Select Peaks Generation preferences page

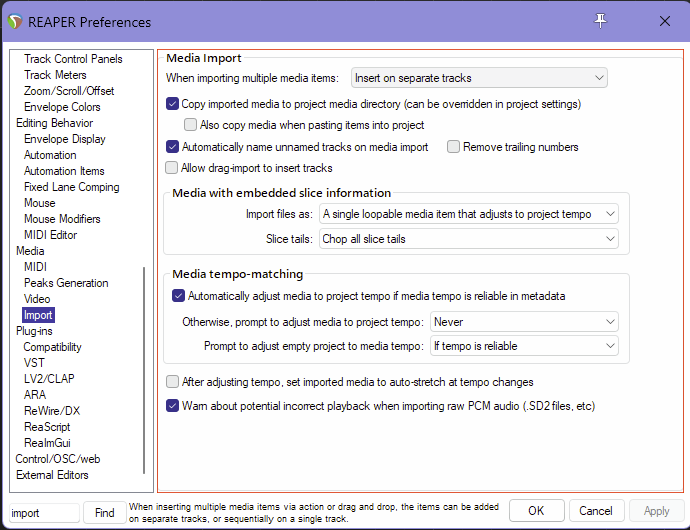click(66, 283)
